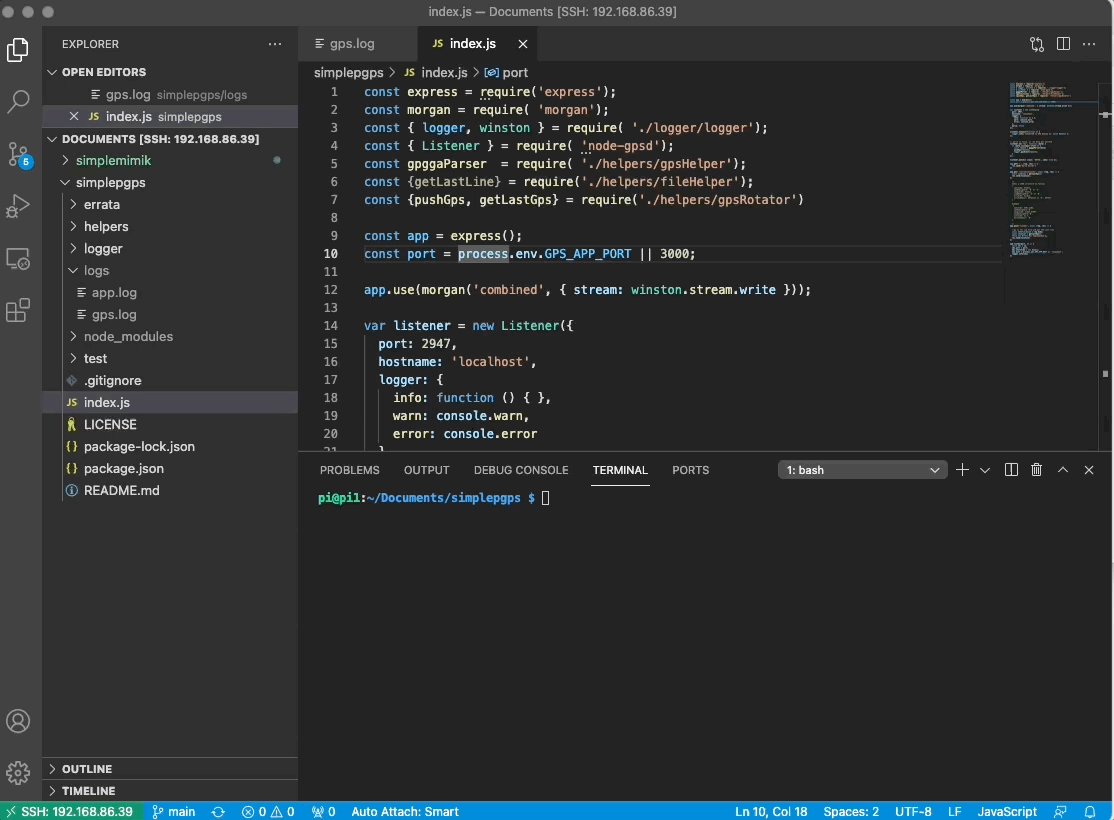The width and height of the screenshot is (1114, 820).
Task: Open the Manage settings gear
Action: (x=19, y=772)
